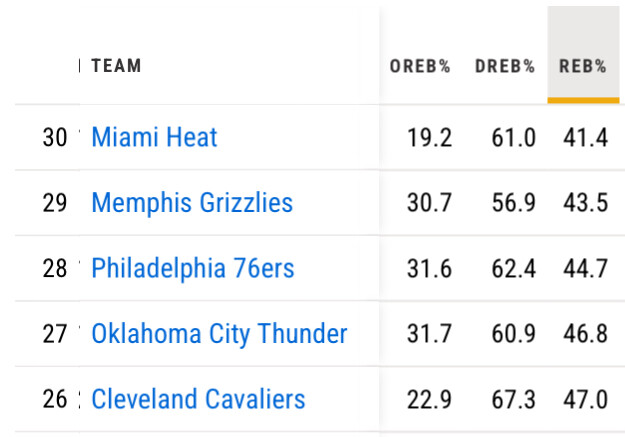Open the Memphis Grizzlies team link

[x=192, y=203]
